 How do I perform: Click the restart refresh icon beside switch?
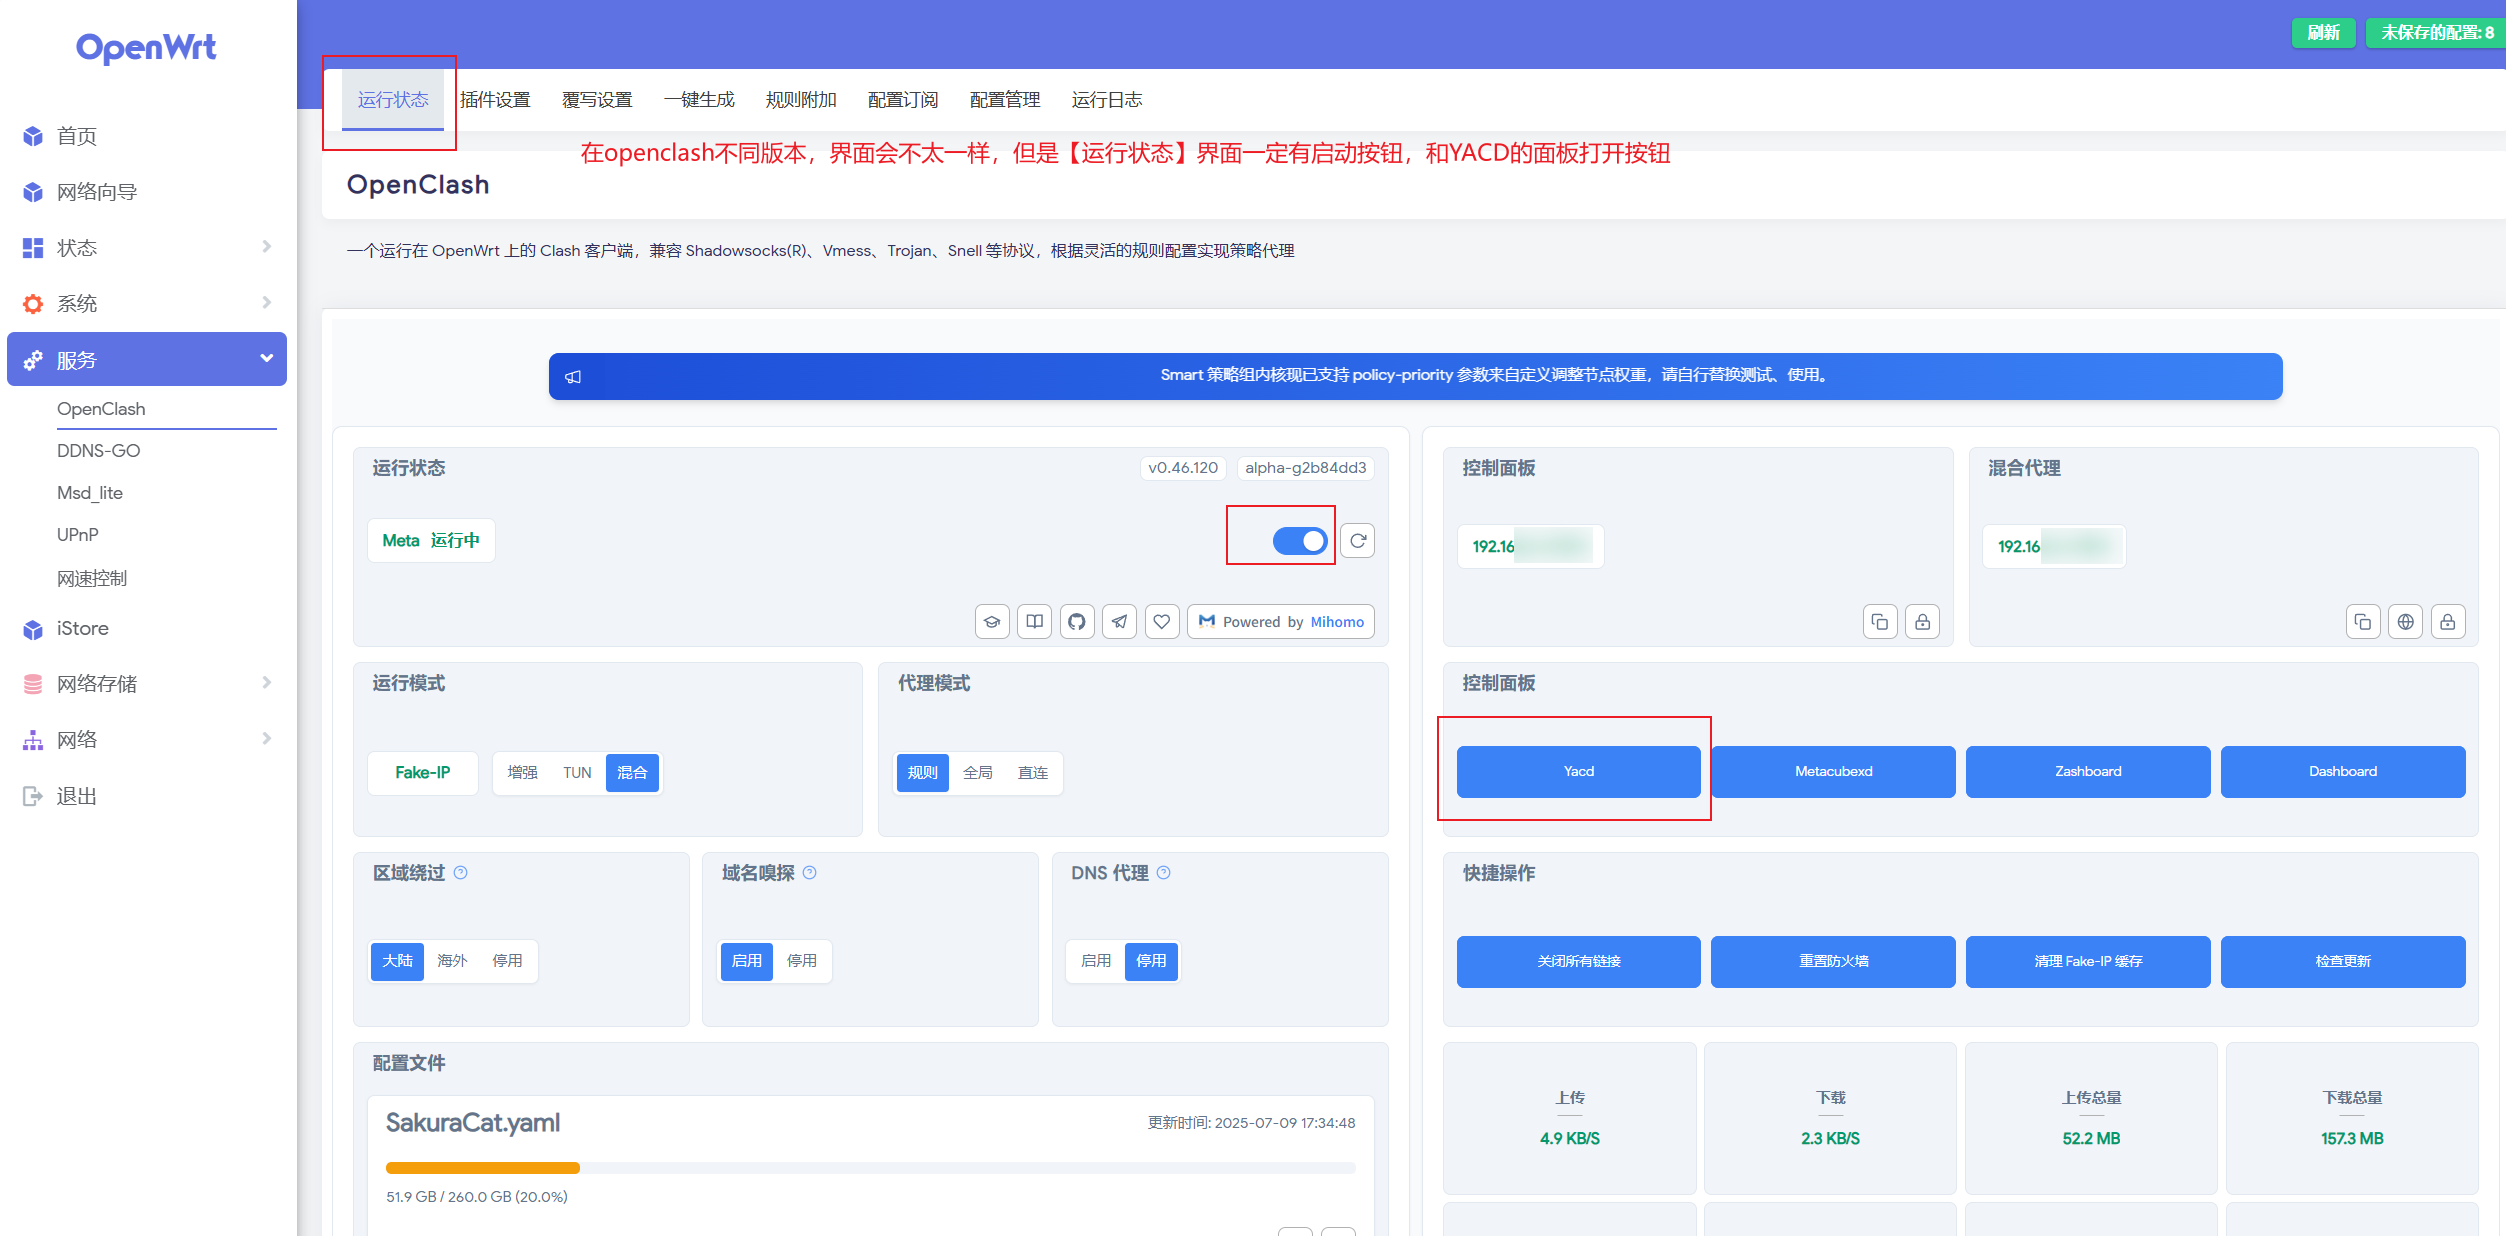point(1358,541)
